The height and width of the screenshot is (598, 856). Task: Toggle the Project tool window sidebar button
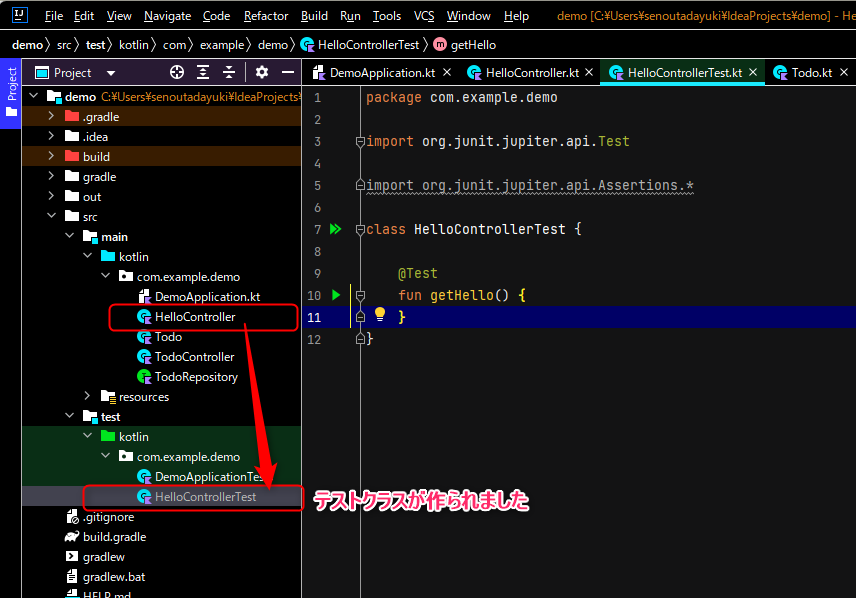(11, 93)
